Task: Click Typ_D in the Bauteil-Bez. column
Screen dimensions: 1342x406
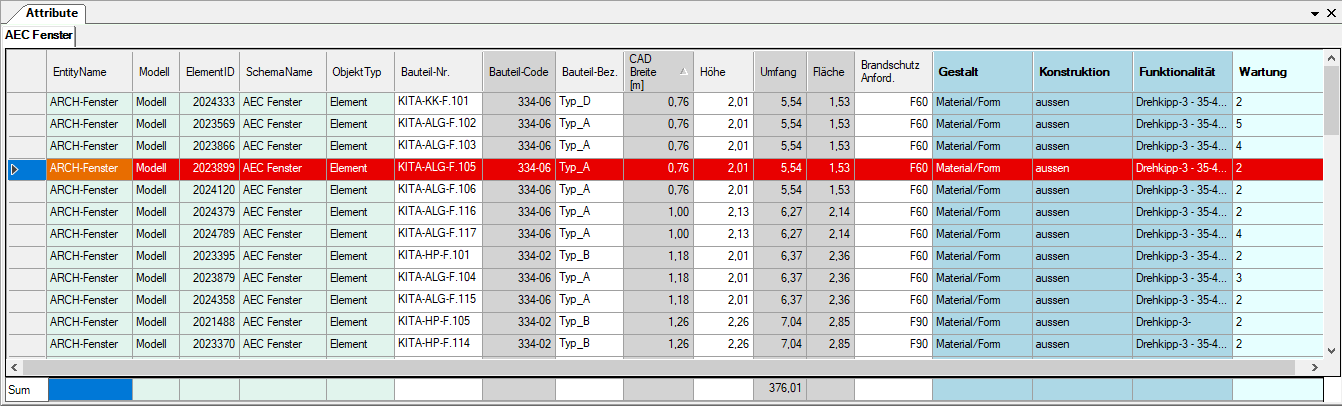Action: pos(589,103)
